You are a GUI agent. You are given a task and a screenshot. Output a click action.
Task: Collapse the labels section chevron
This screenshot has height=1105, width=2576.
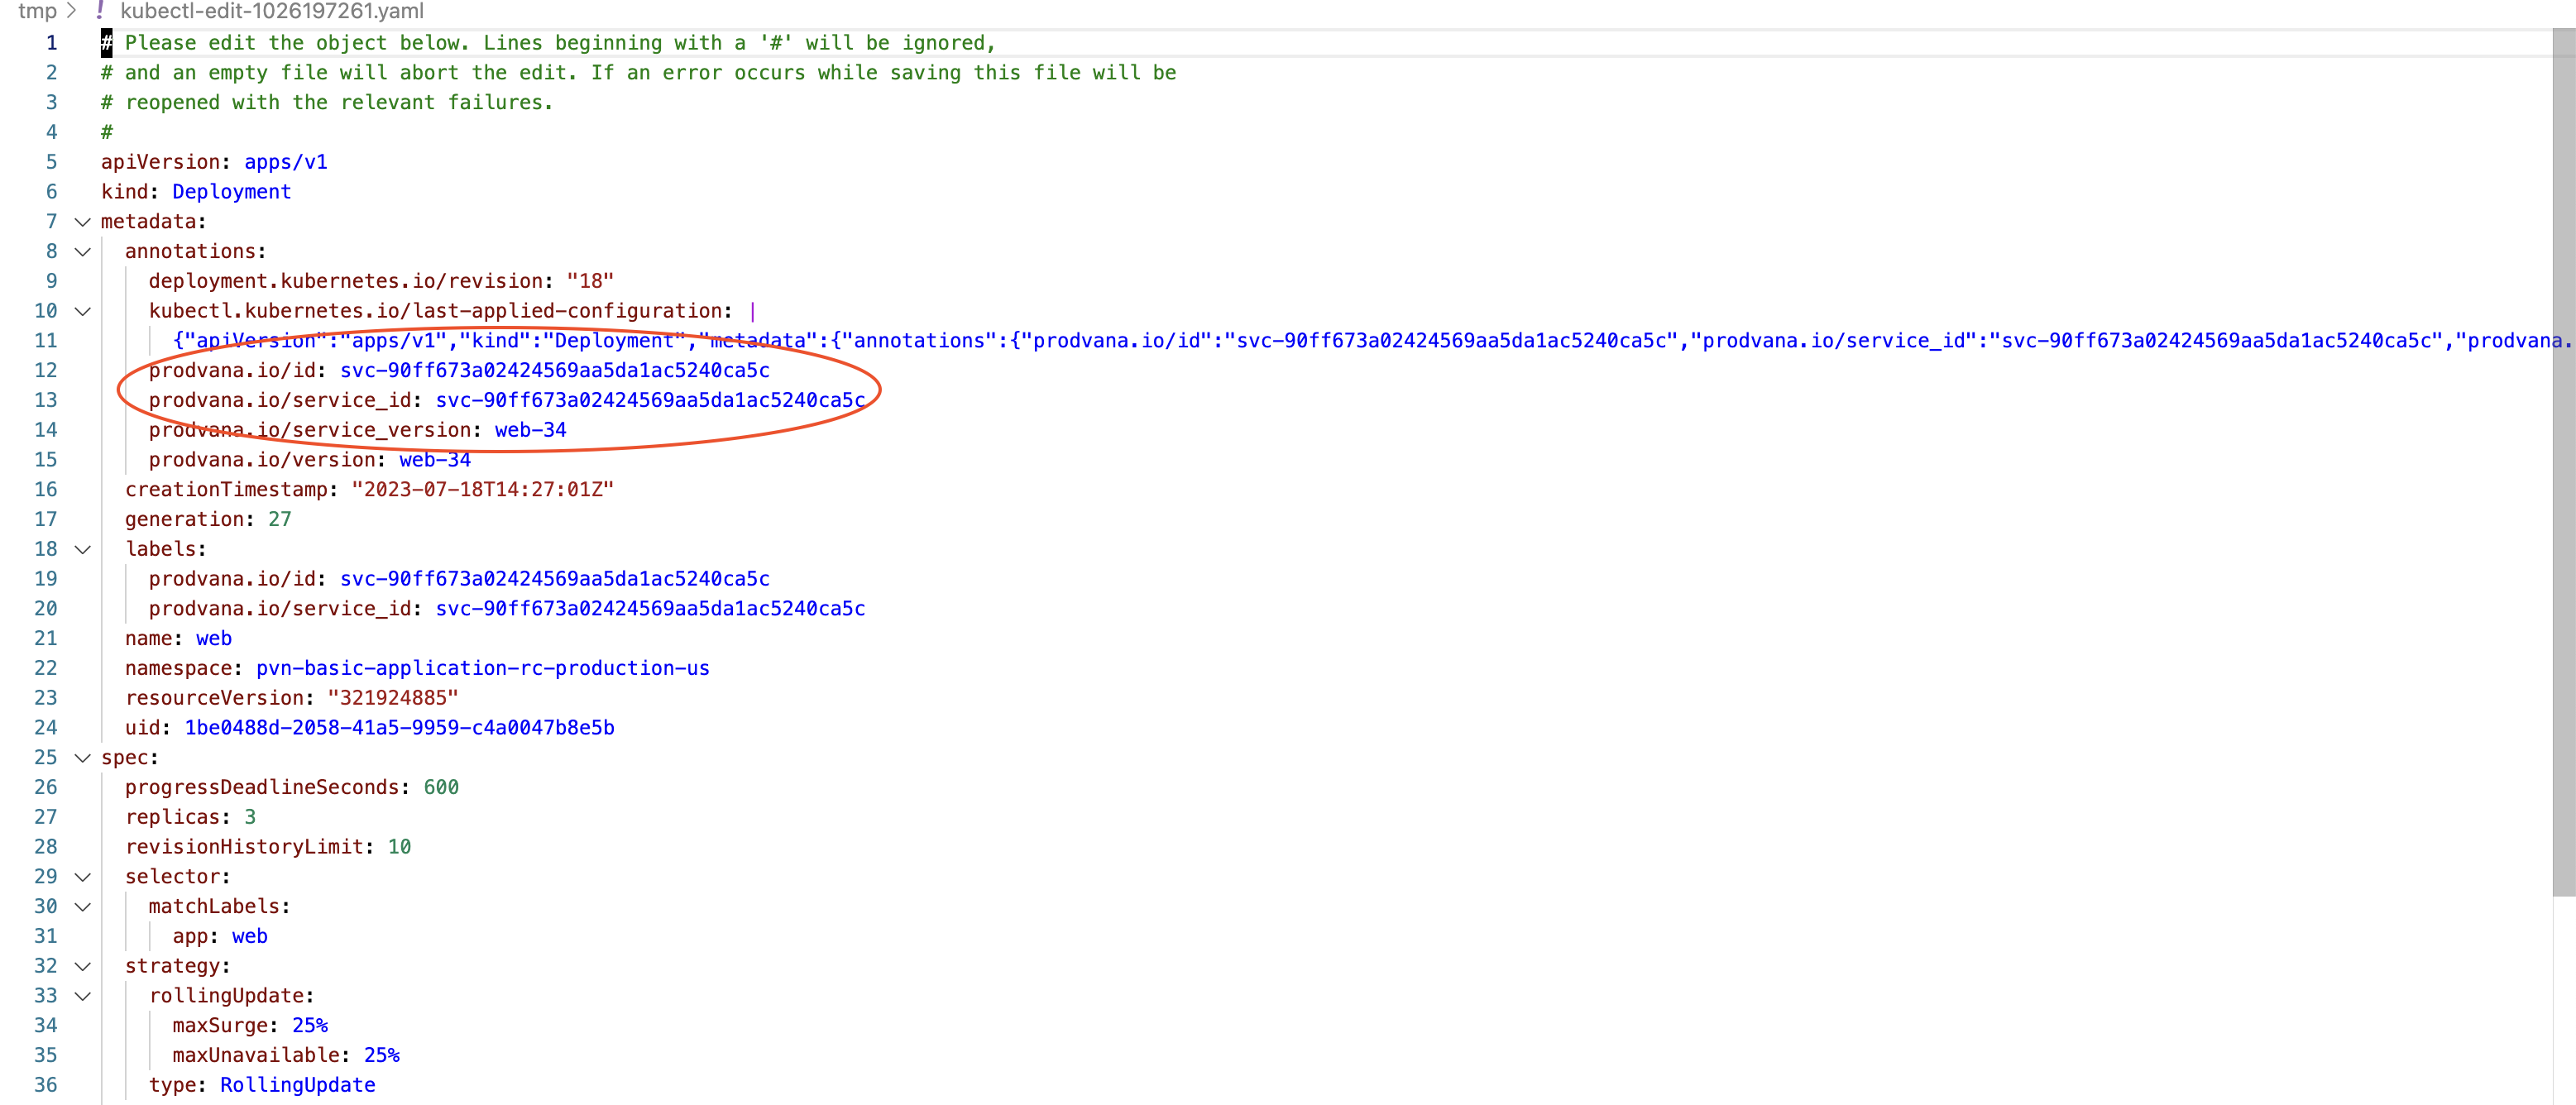click(x=83, y=549)
